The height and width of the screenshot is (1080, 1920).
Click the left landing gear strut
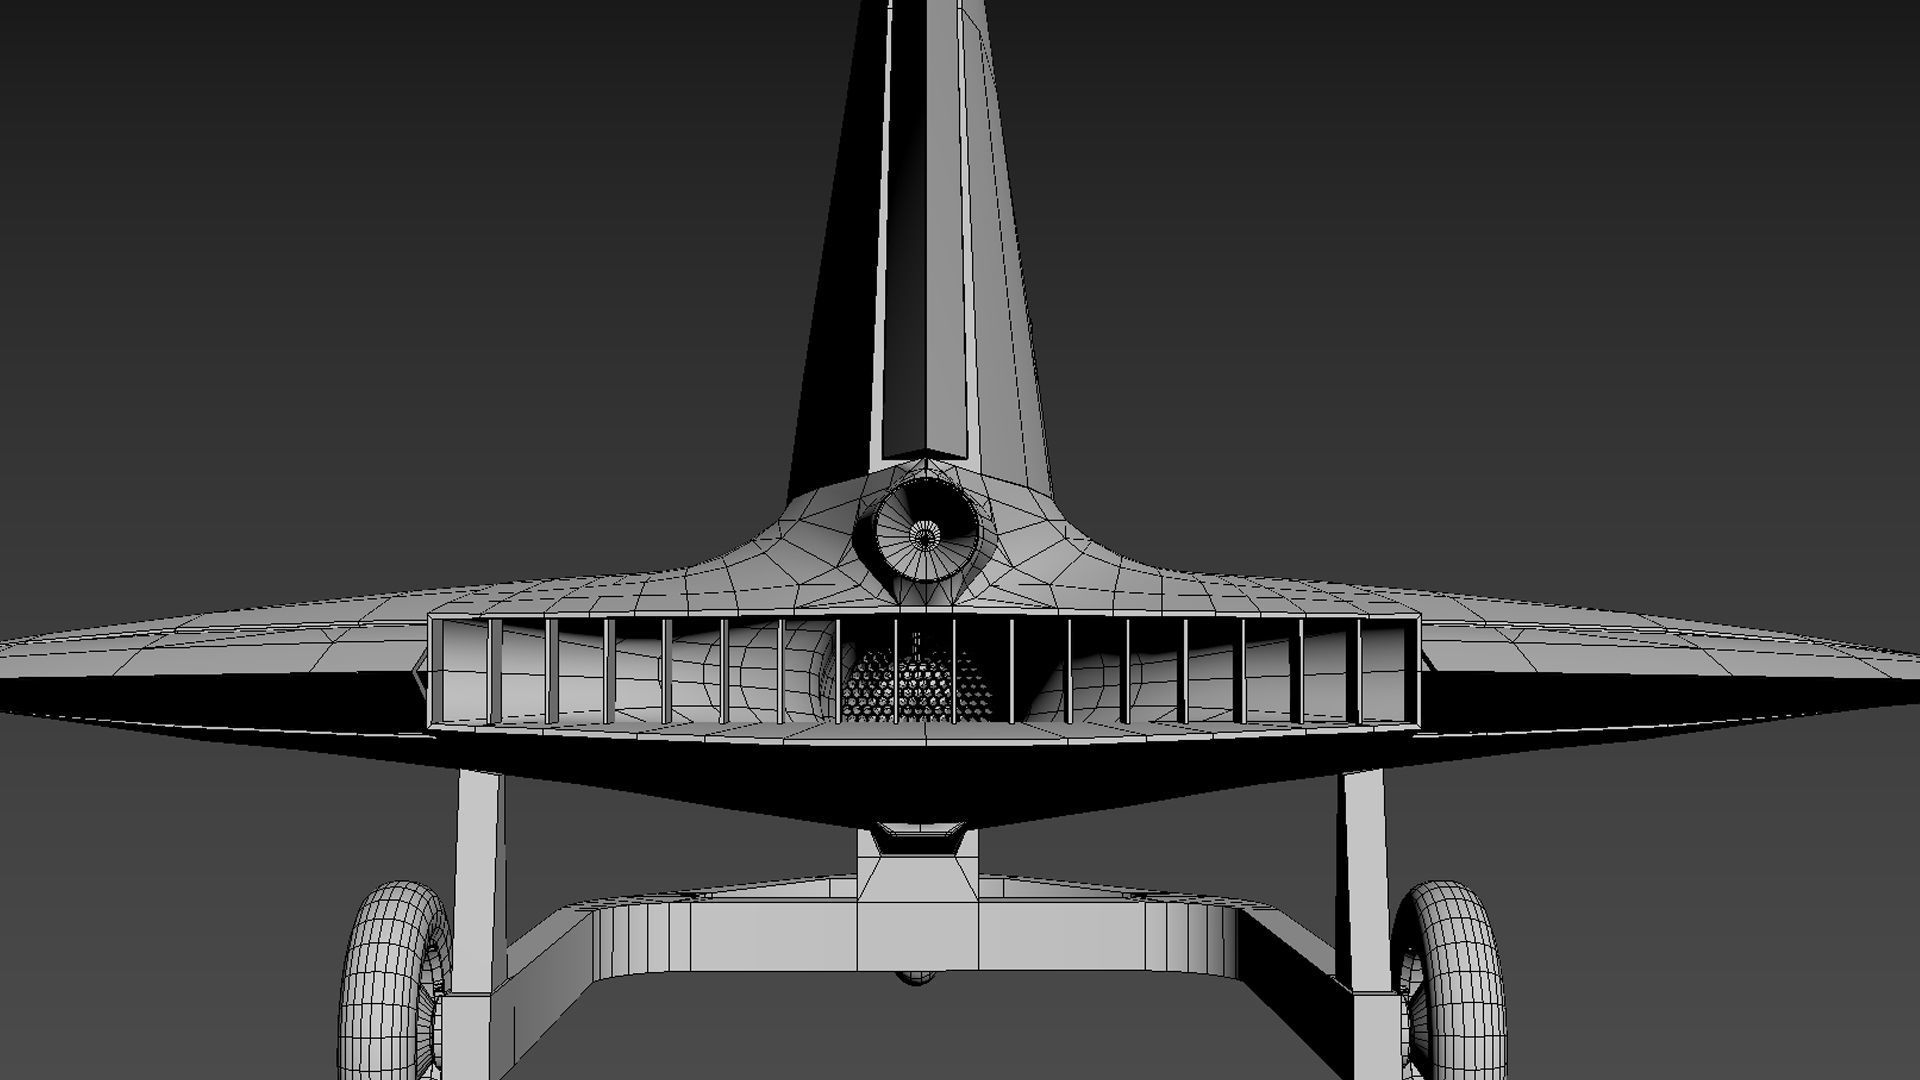(478, 880)
